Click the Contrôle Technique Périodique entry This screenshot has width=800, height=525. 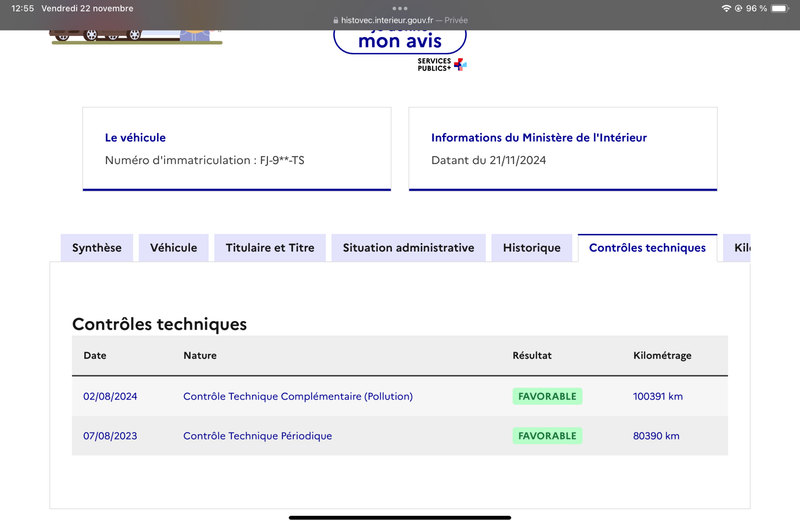(258, 436)
